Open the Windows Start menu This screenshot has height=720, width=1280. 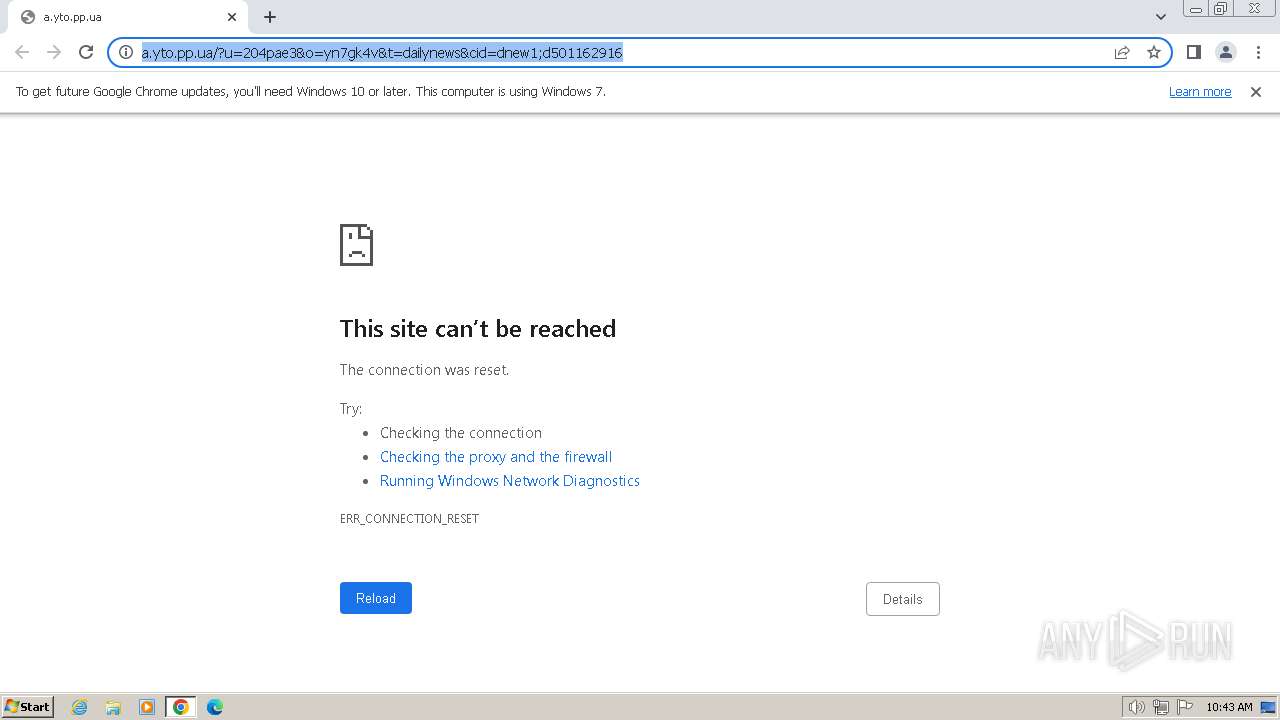(28, 707)
